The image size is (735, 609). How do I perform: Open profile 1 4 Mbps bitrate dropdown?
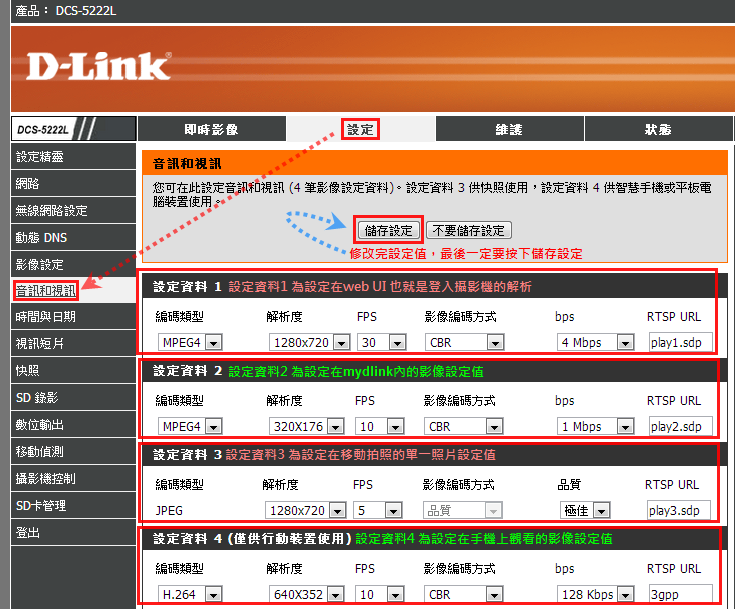[595, 343]
